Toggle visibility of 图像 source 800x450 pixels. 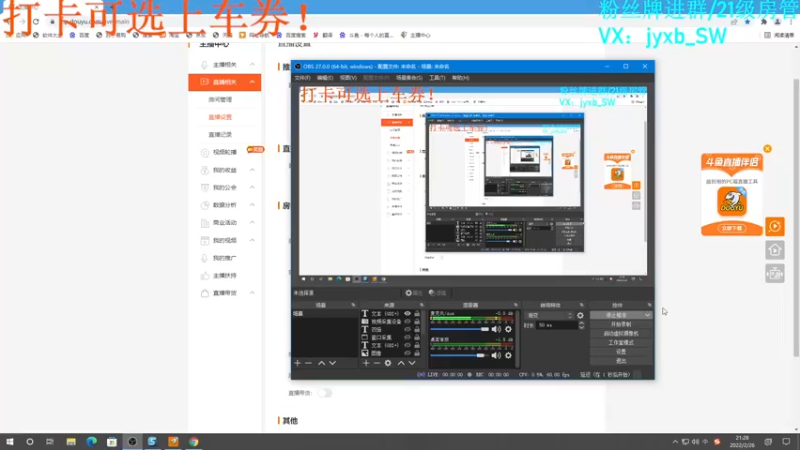(x=407, y=353)
